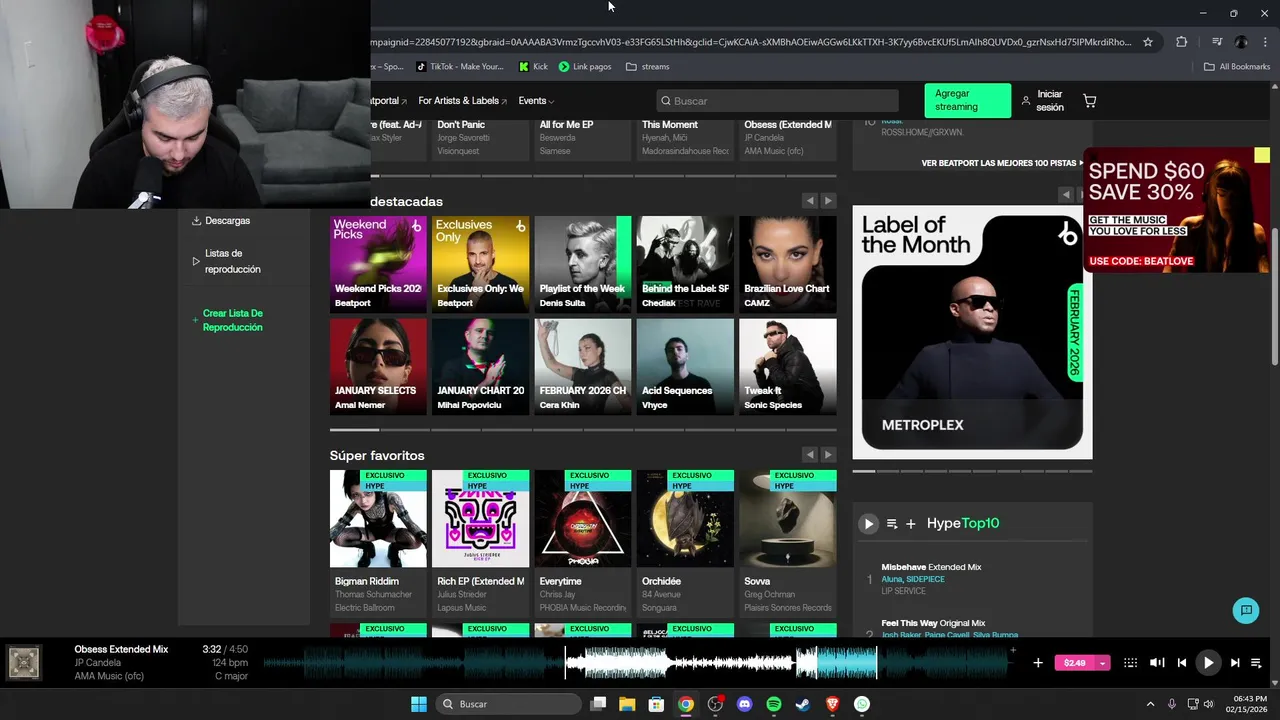Click Iniciar sesión link
Screen dimensions: 1280x720
[x=1042, y=101]
